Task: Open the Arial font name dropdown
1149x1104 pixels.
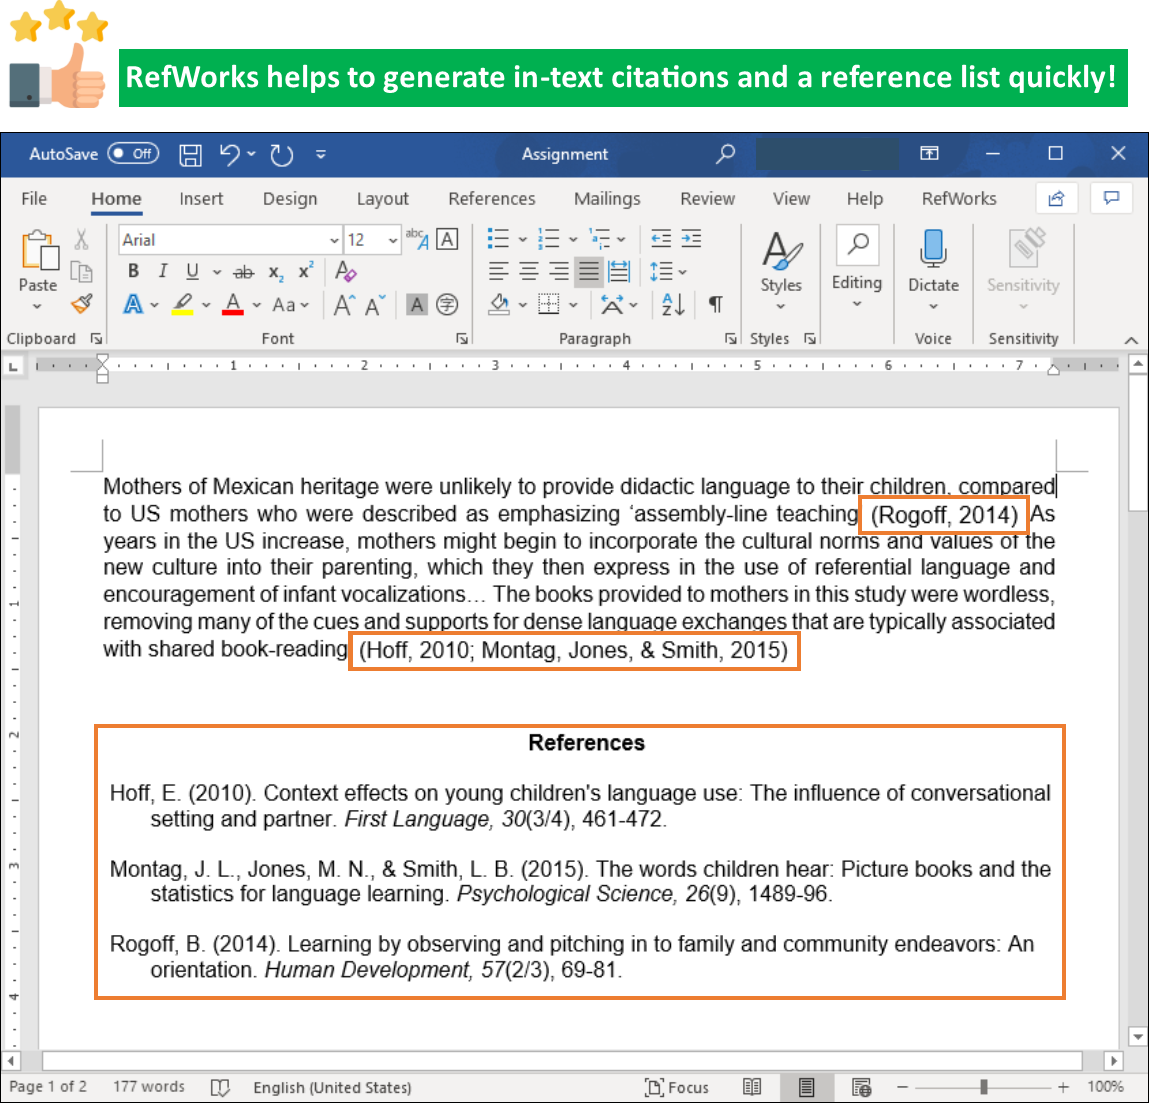Action: tap(333, 240)
